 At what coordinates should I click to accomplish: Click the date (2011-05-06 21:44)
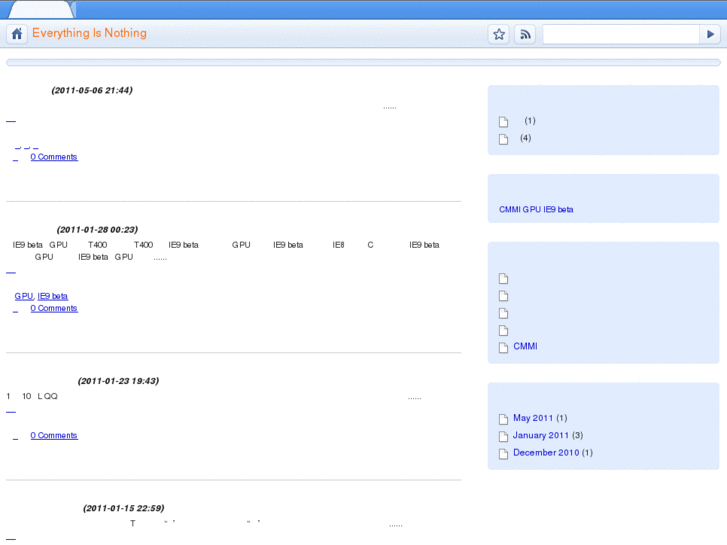pyautogui.click(x=92, y=90)
